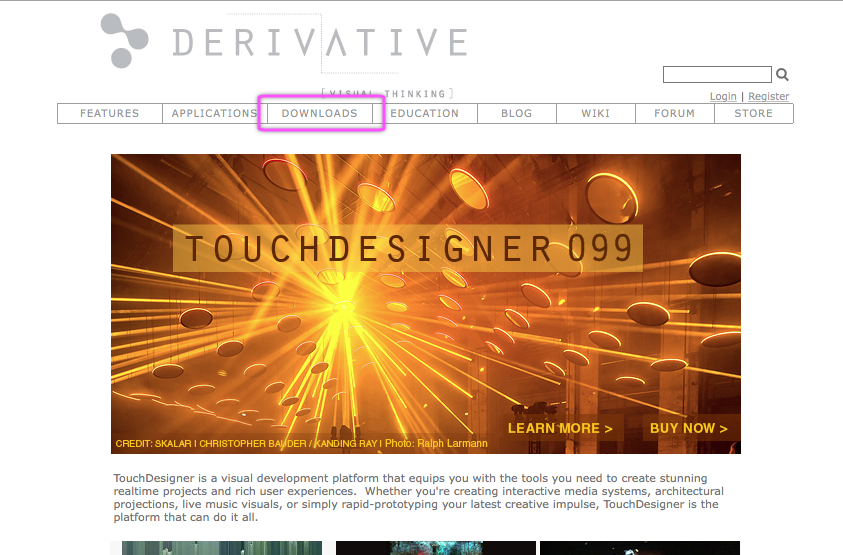Go to the Store menu item
843x555 pixels.
[x=753, y=114]
